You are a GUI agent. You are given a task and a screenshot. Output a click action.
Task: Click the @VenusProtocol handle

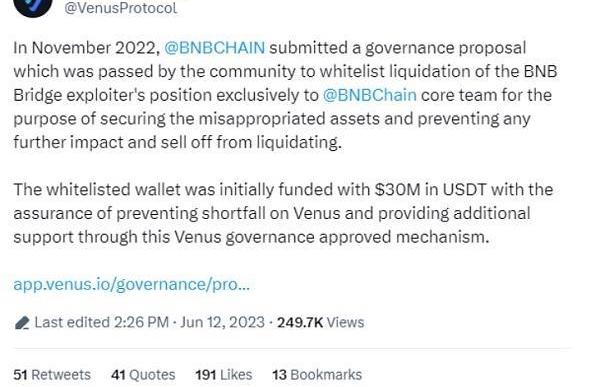[121, 8]
